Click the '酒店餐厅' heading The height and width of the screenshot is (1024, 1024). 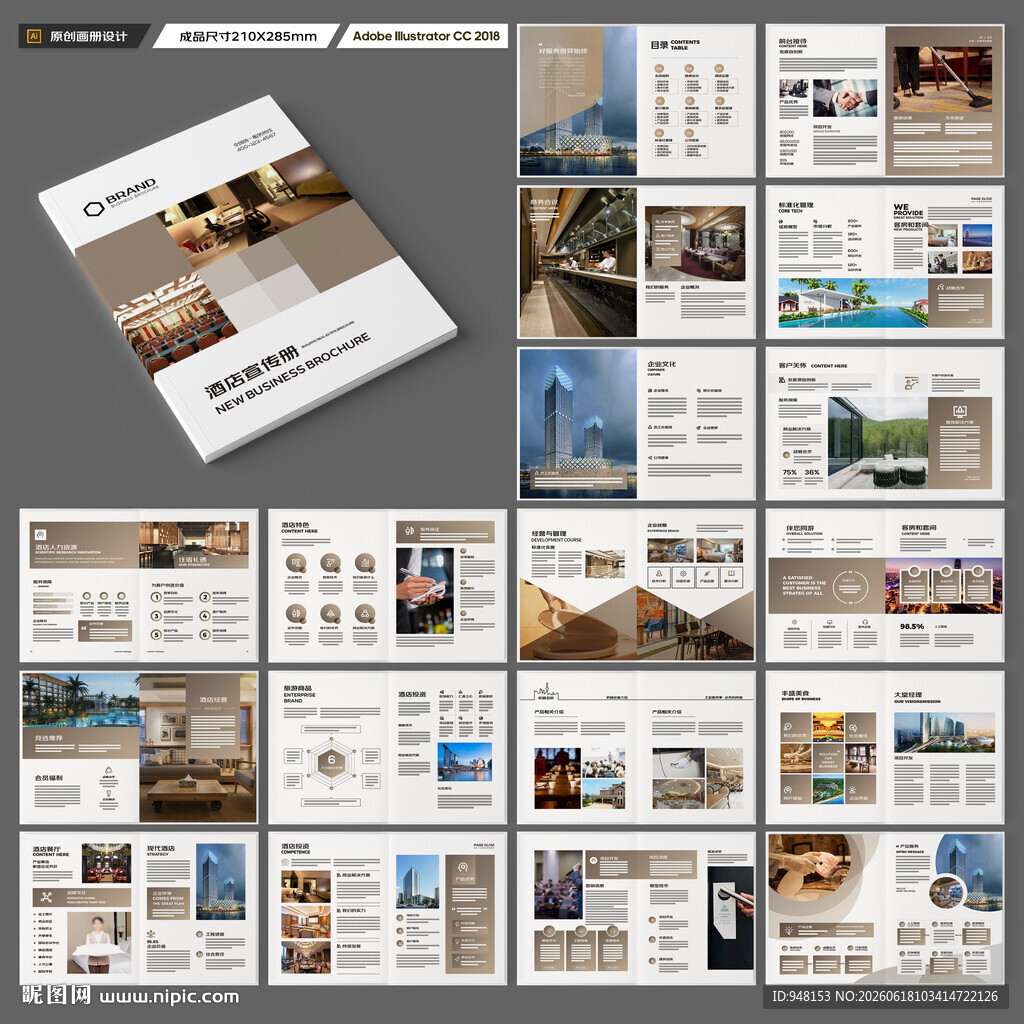coord(46,848)
